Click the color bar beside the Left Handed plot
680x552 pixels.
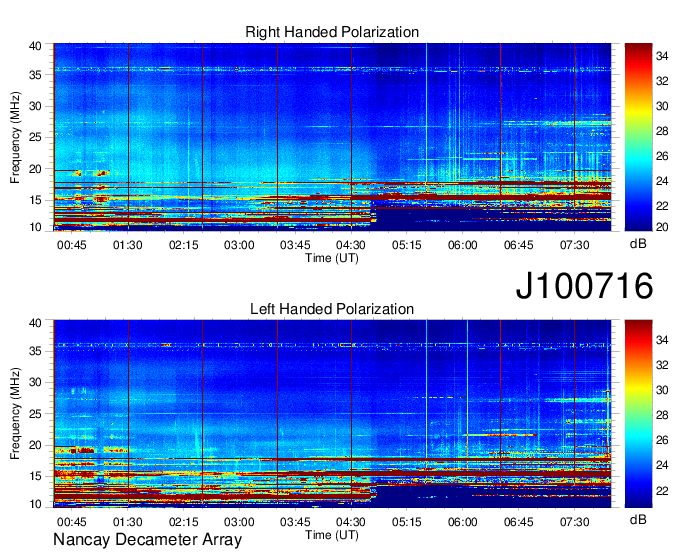[638, 414]
